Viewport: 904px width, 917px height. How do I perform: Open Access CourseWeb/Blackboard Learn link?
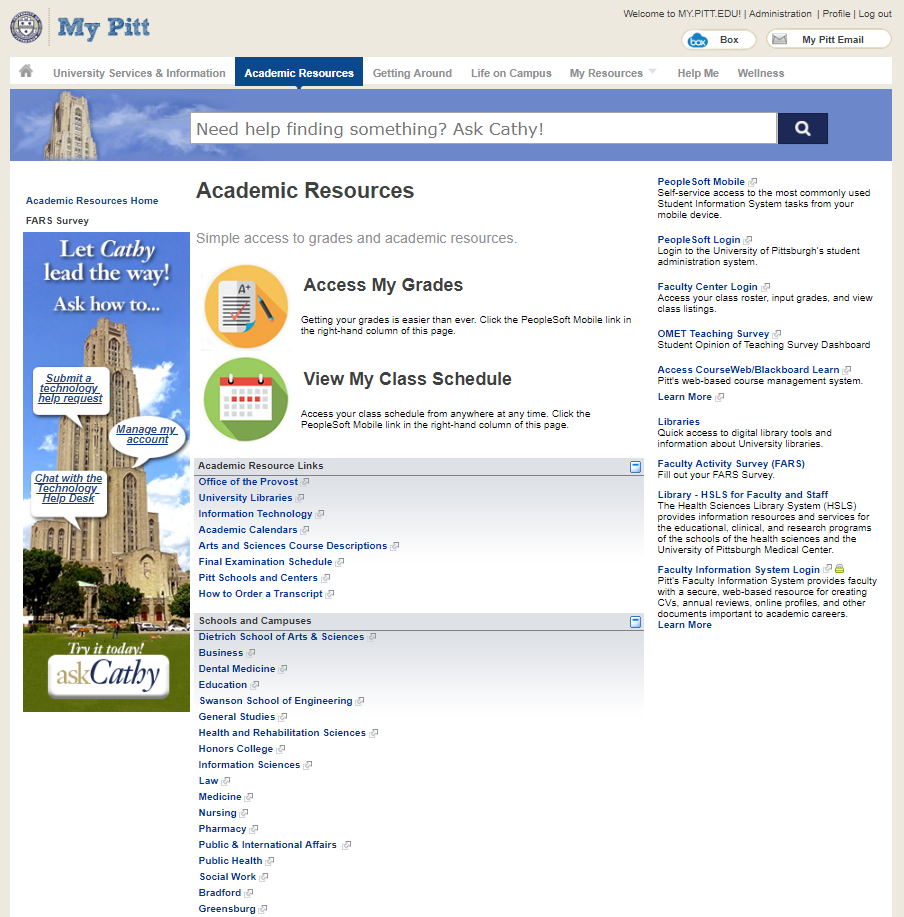(x=748, y=370)
